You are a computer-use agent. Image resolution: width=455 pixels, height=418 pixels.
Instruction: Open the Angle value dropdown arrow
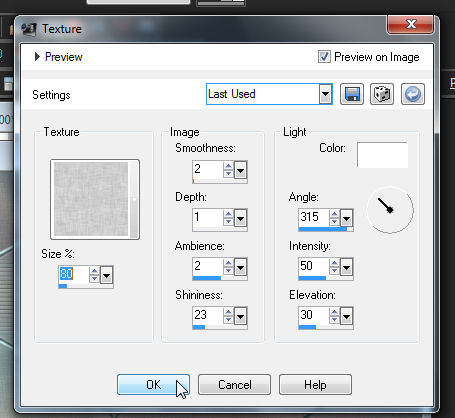(x=346, y=219)
